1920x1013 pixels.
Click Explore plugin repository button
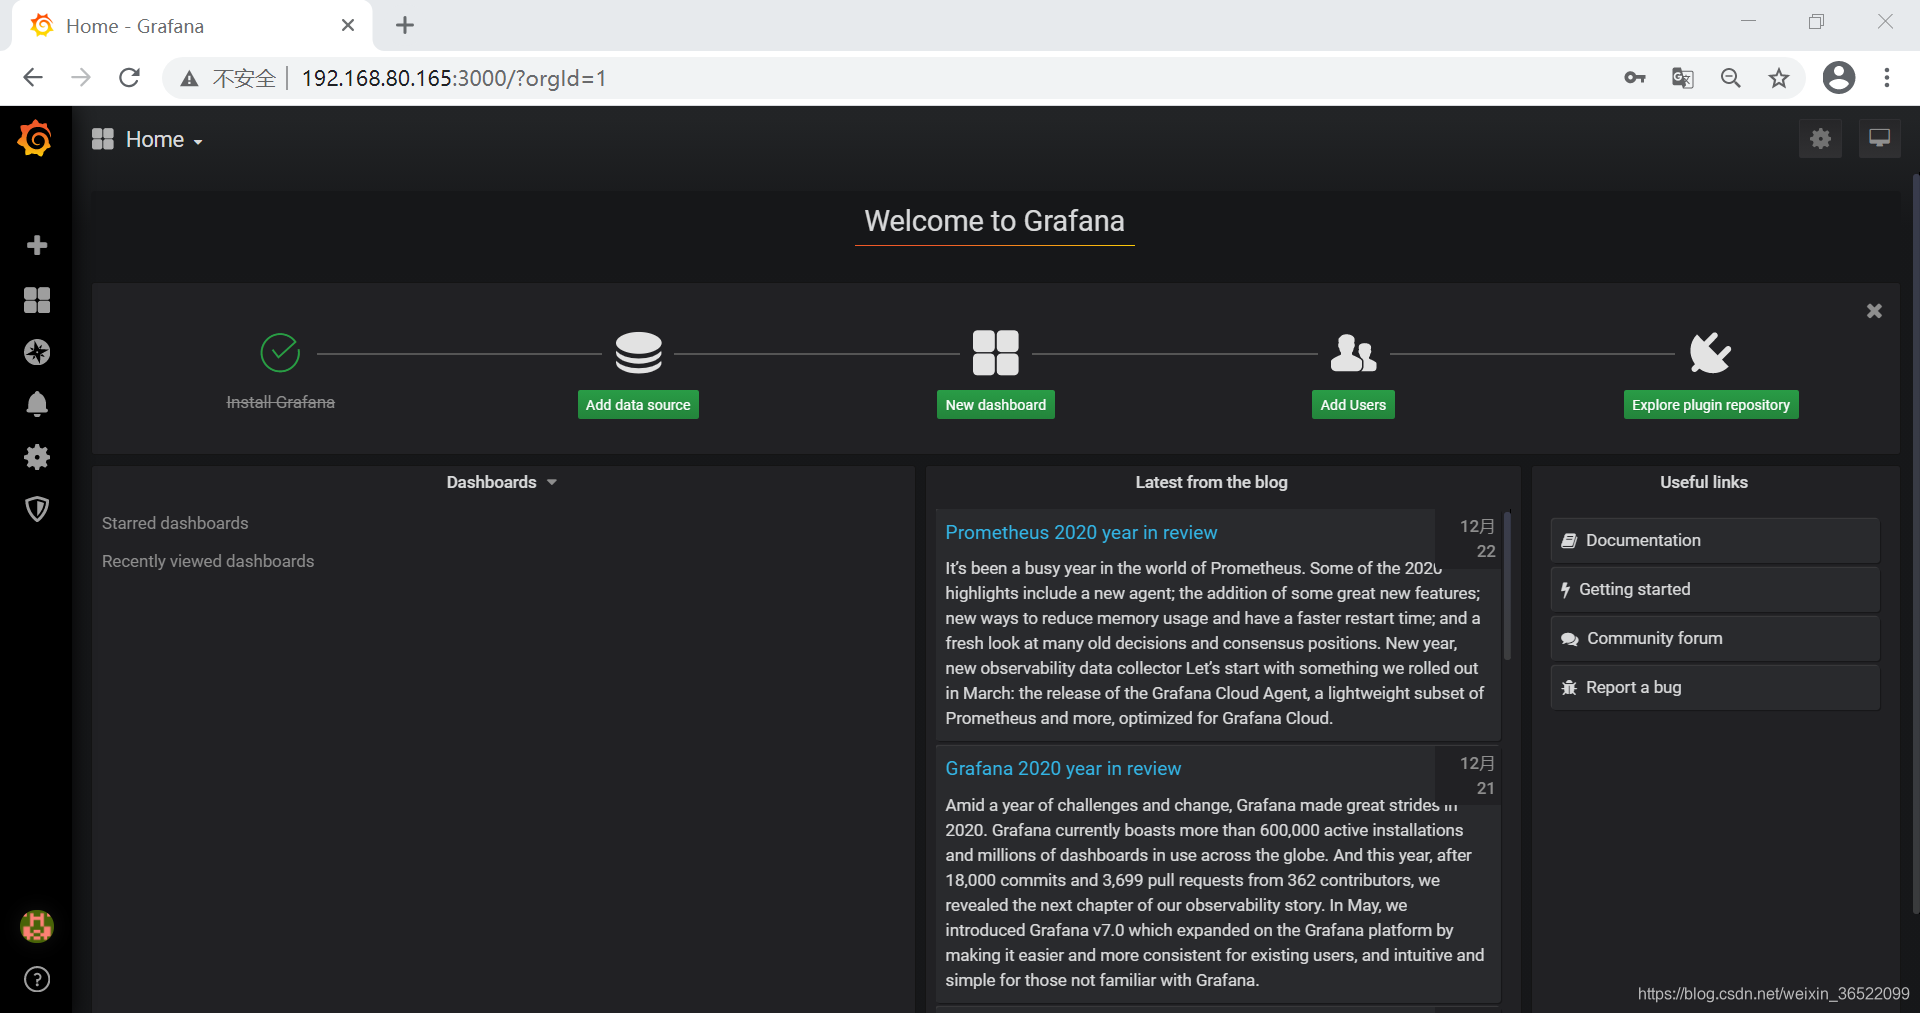[1711, 405]
